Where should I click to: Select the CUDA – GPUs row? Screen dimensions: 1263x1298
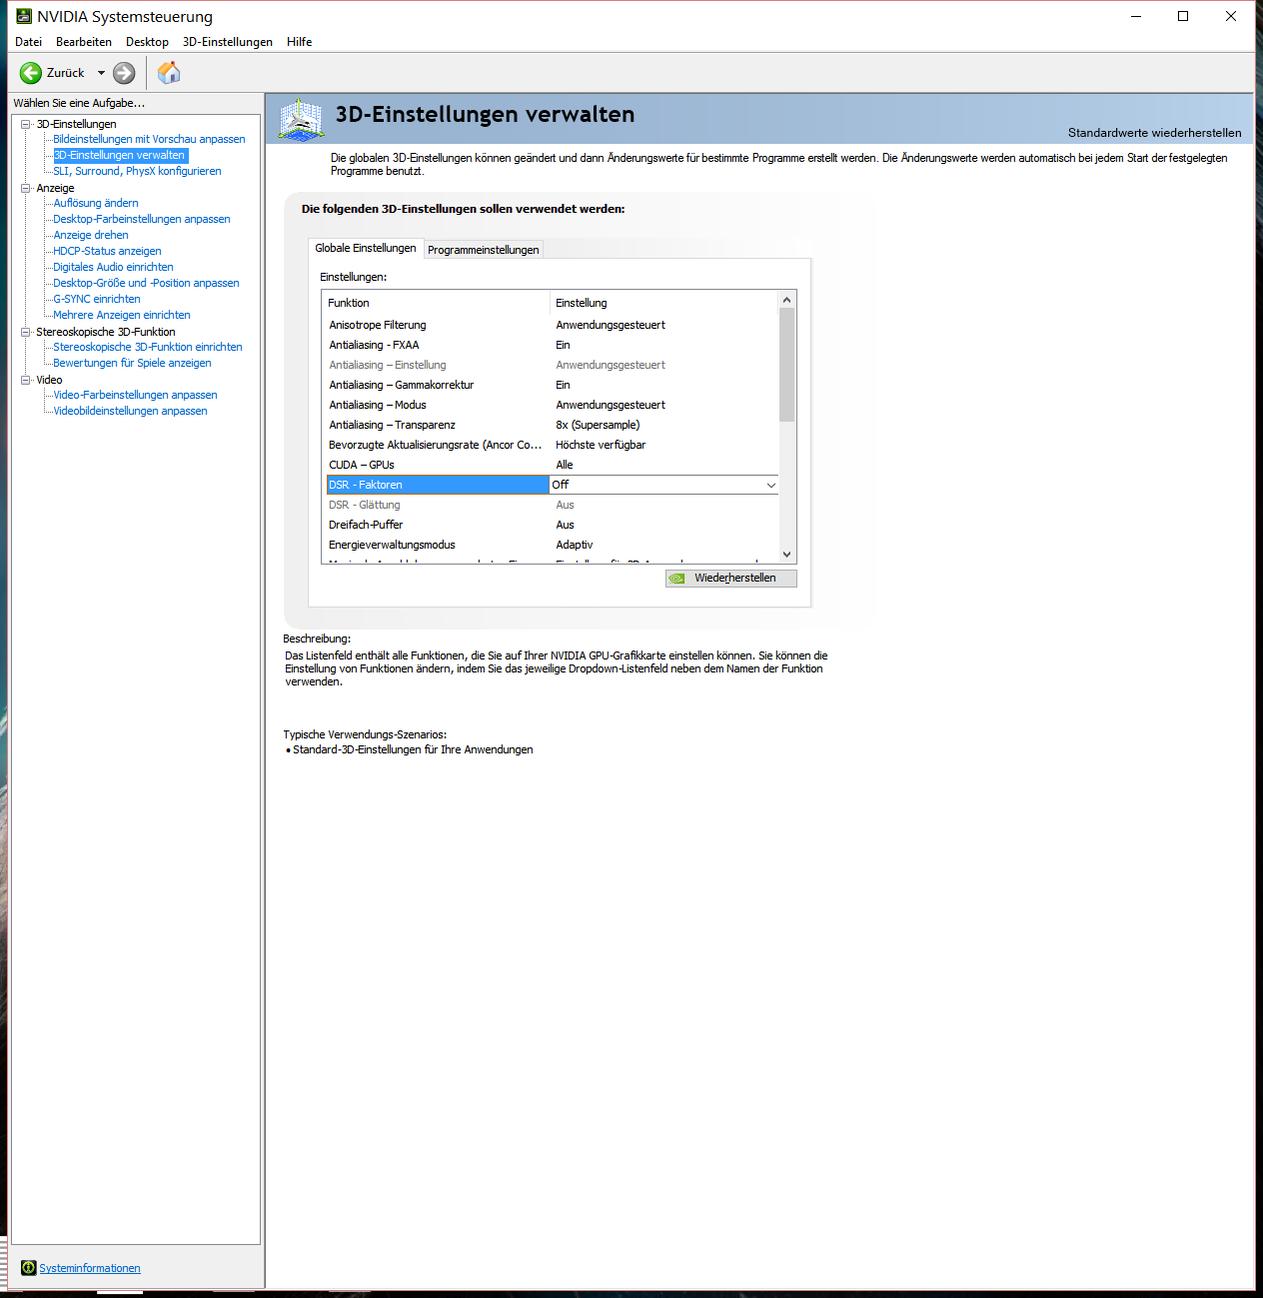(x=550, y=465)
